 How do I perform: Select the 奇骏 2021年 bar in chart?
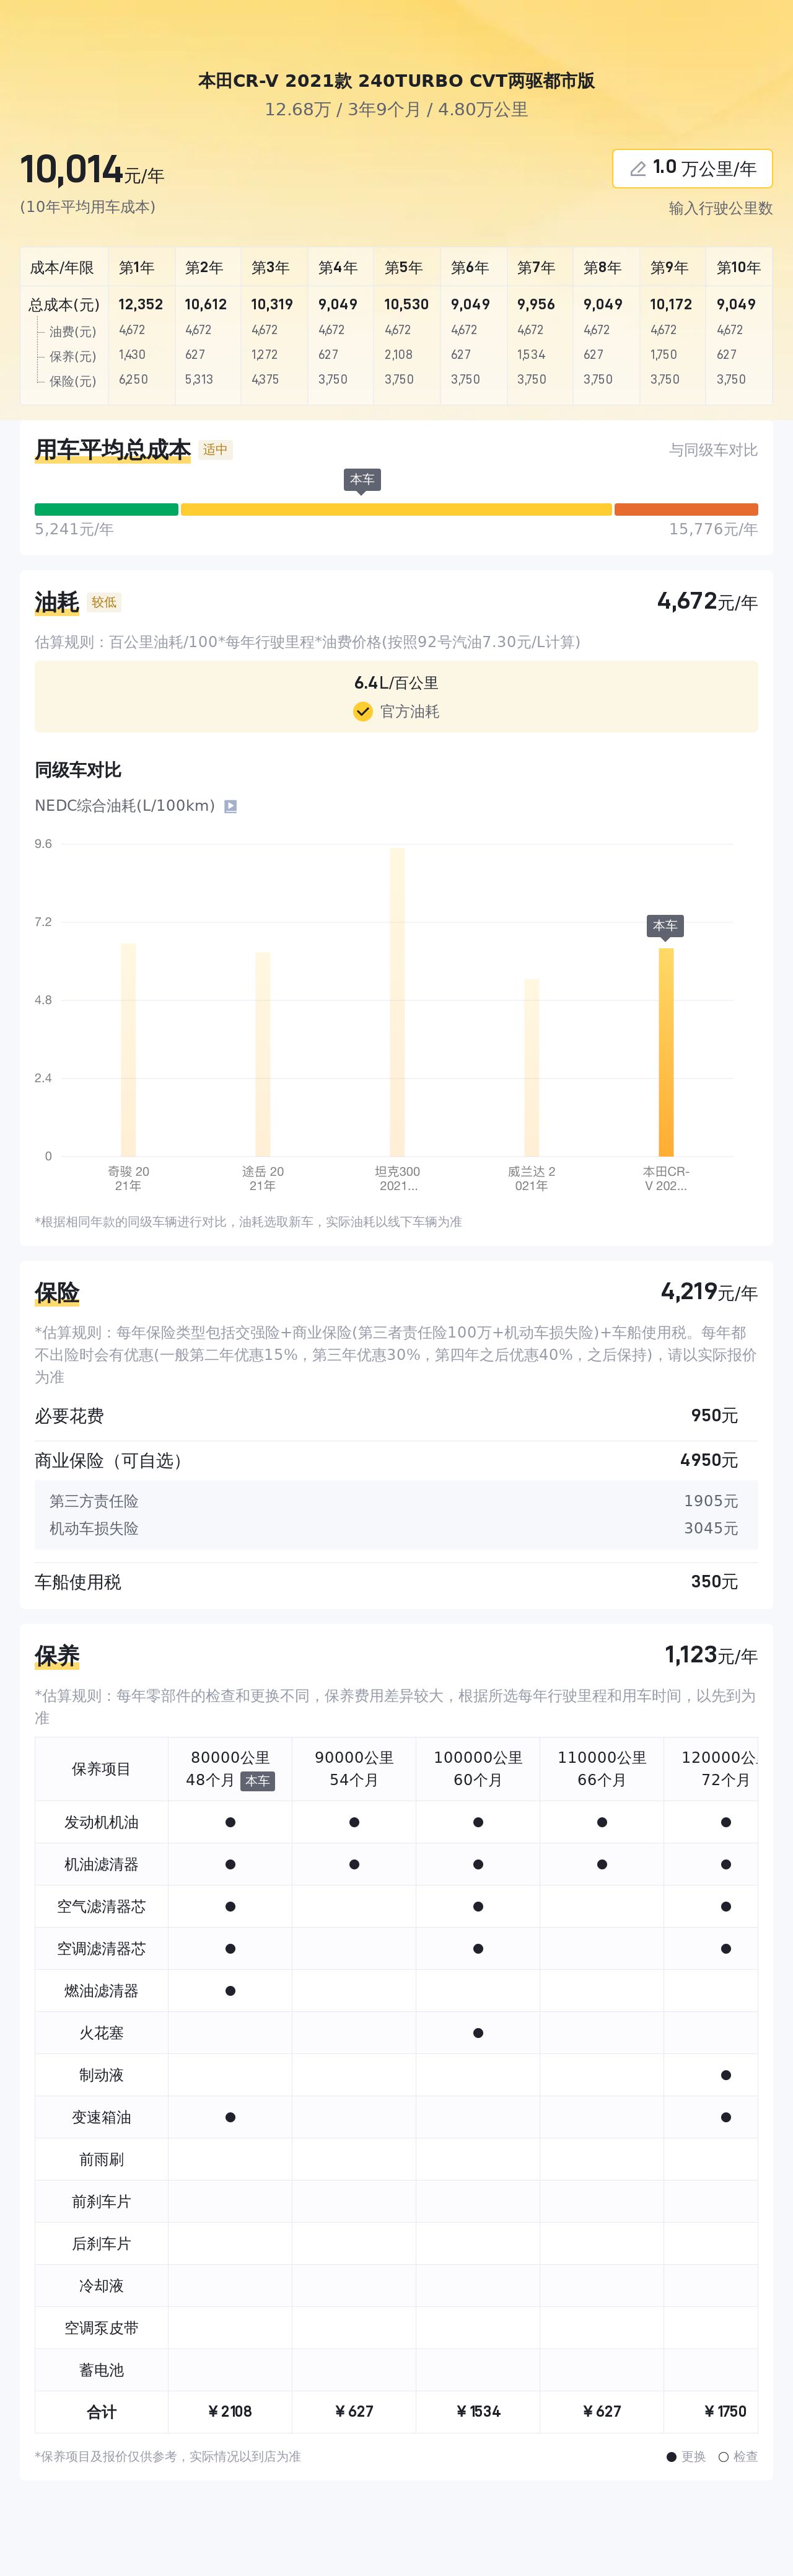pos(128,1050)
